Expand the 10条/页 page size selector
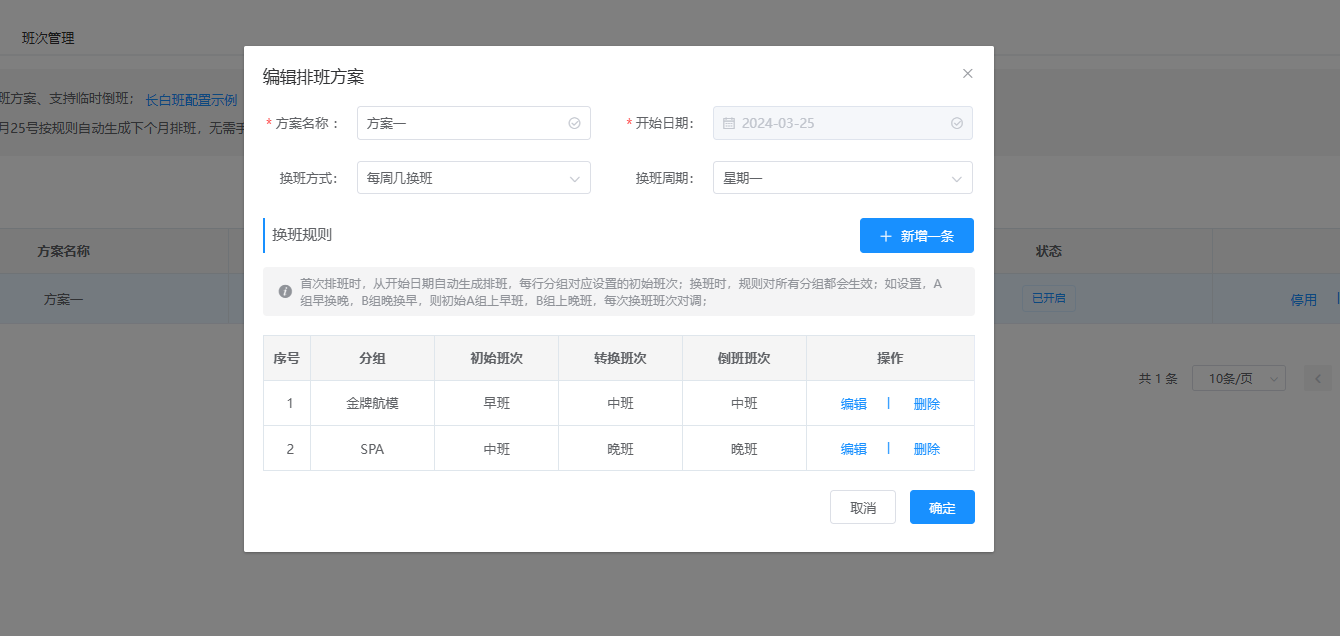1340x636 pixels. [1240, 379]
